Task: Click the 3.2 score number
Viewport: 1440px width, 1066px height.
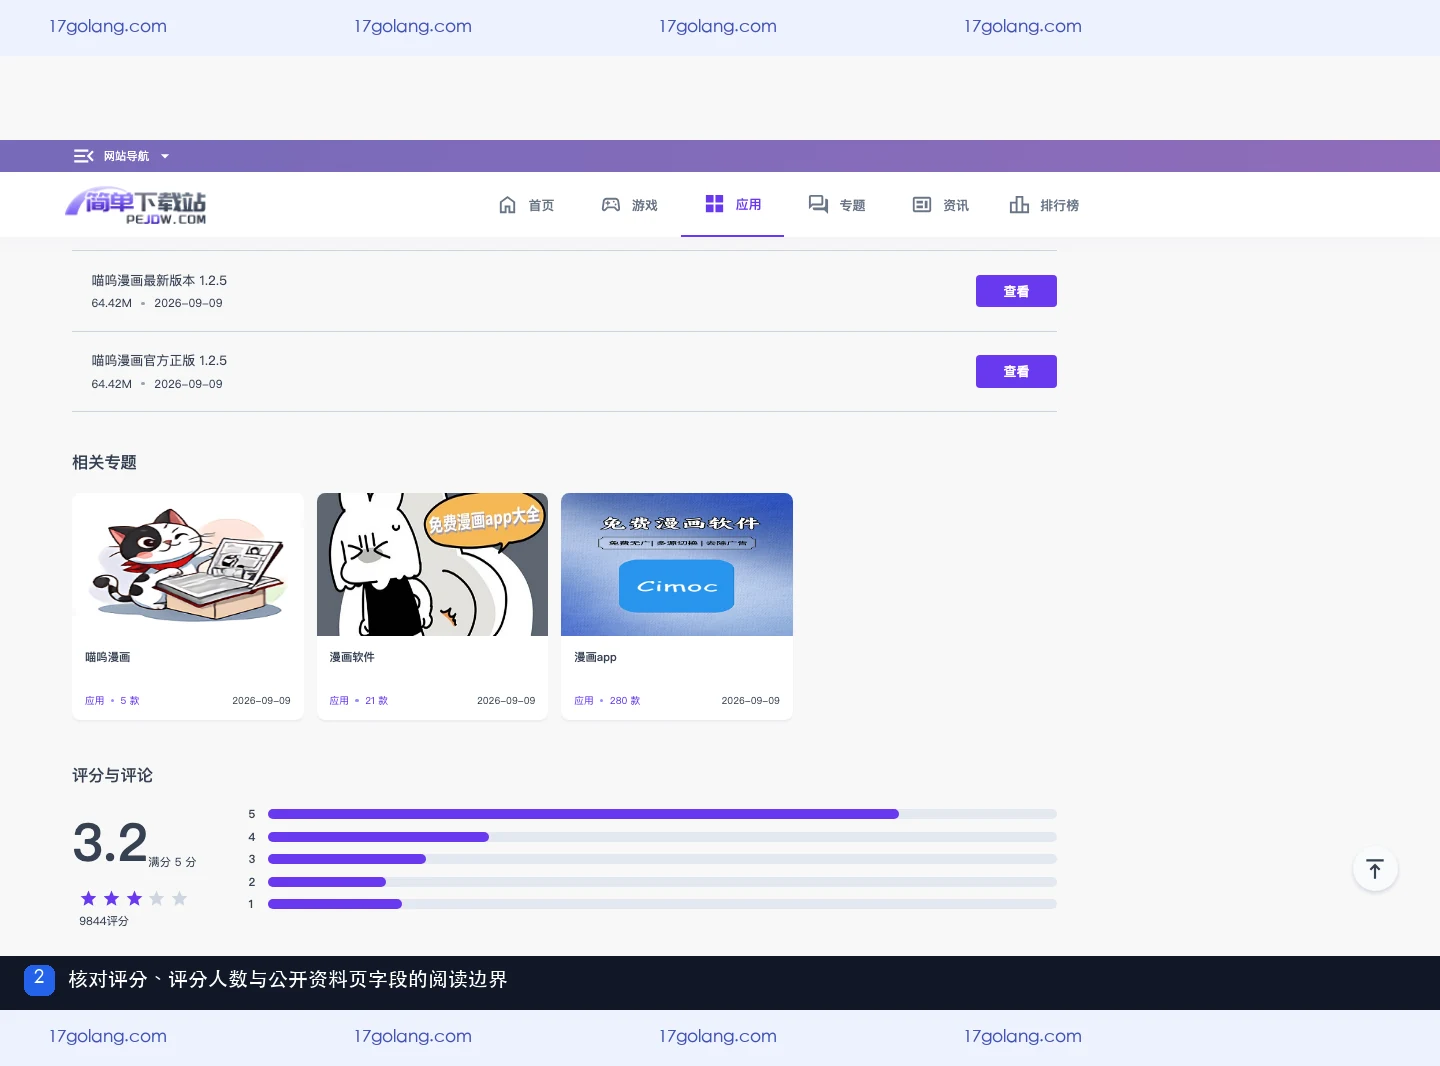Action: [110, 843]
